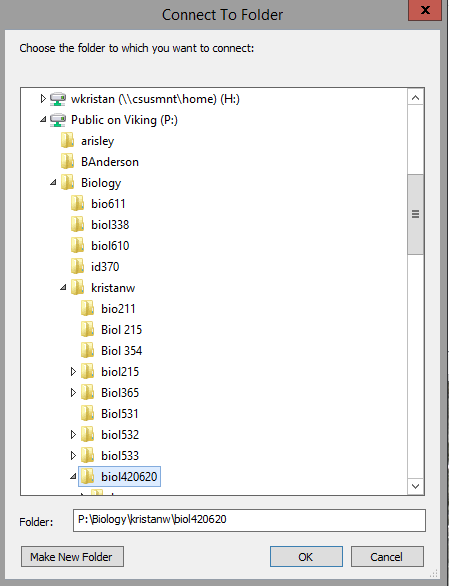Image resolution: width=449 pixels, height=586 pixels.
Task: Select the Biol 354 folder icon
Action: [x=87, y=351]
